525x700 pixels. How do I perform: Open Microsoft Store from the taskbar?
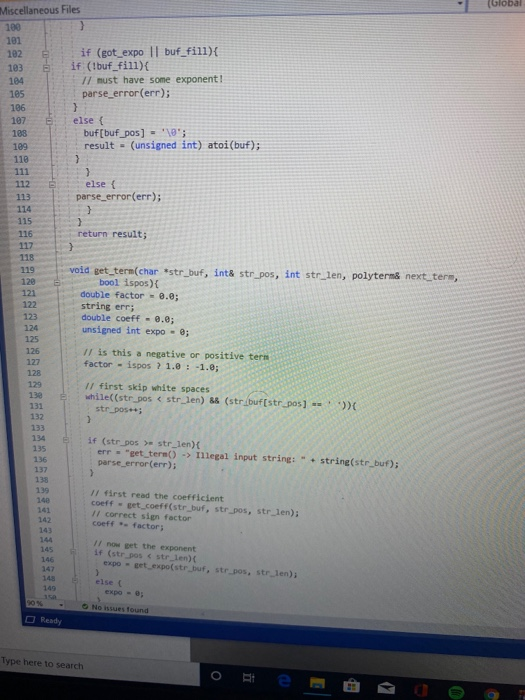(351, 685)
